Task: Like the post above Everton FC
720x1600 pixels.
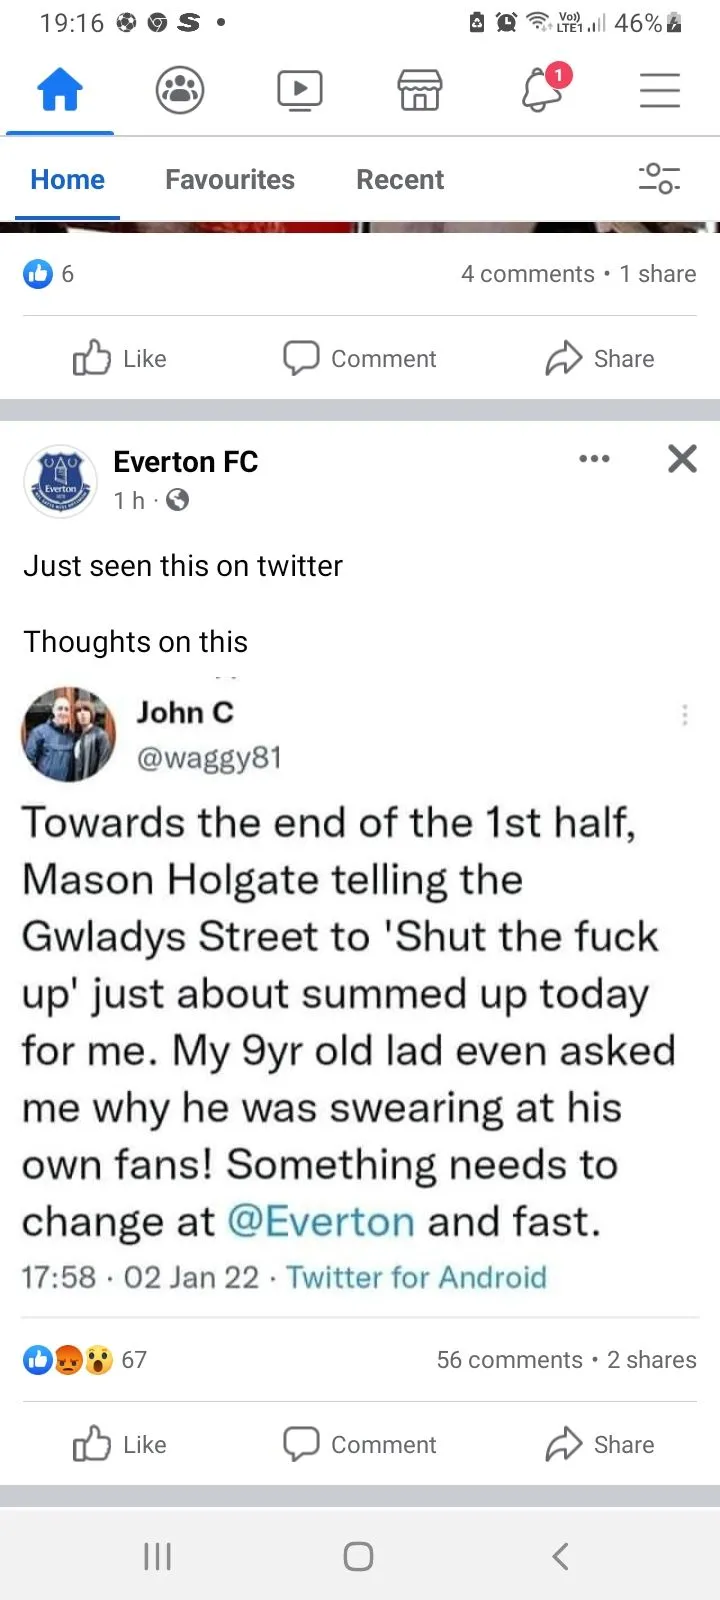Action: pos(119,358)
